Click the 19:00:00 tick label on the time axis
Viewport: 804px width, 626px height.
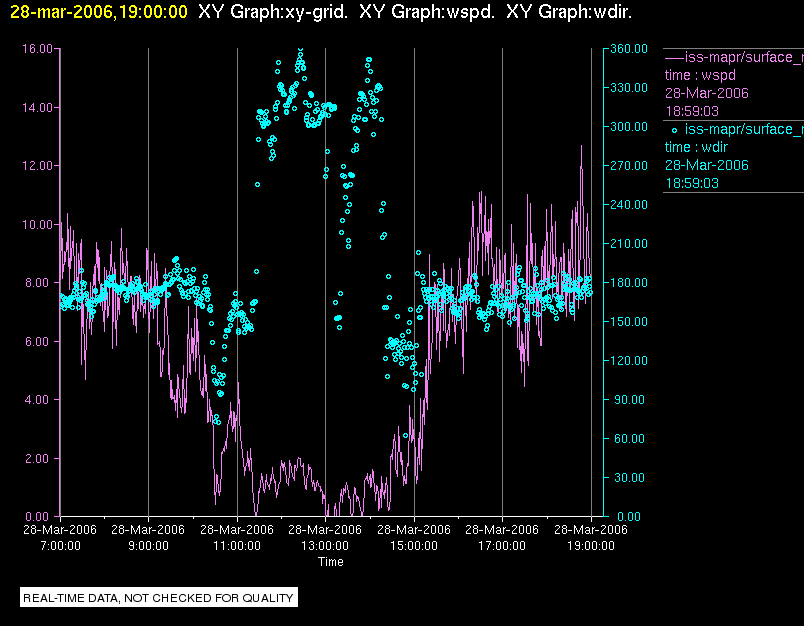coord(591,546)
